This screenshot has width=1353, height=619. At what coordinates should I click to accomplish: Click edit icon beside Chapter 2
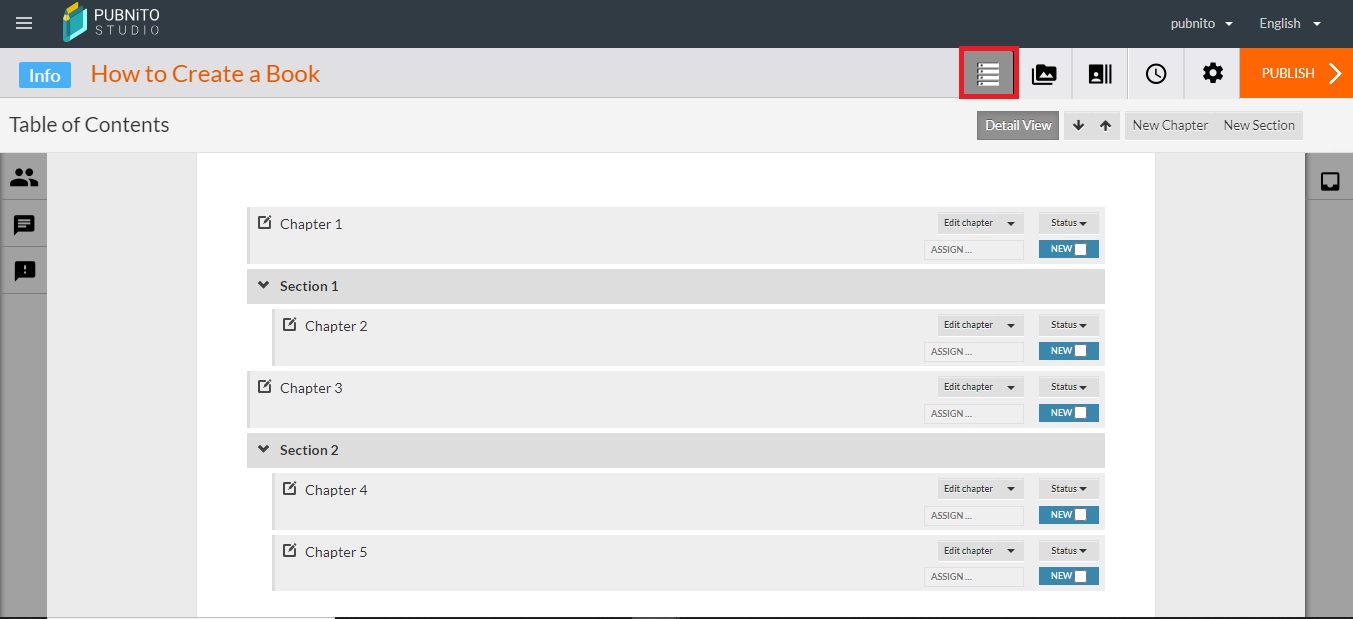tap(289, 324)
